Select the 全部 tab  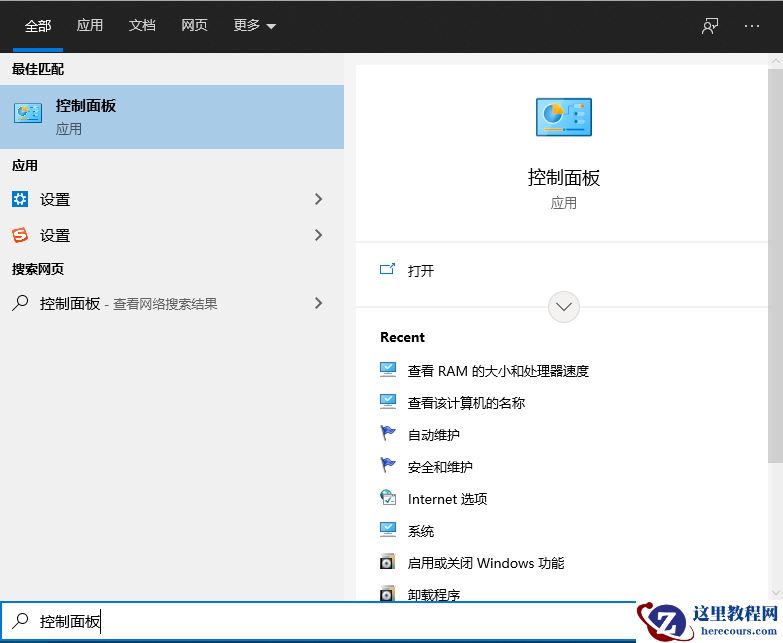pyautogui.click(x=38, y=25)
